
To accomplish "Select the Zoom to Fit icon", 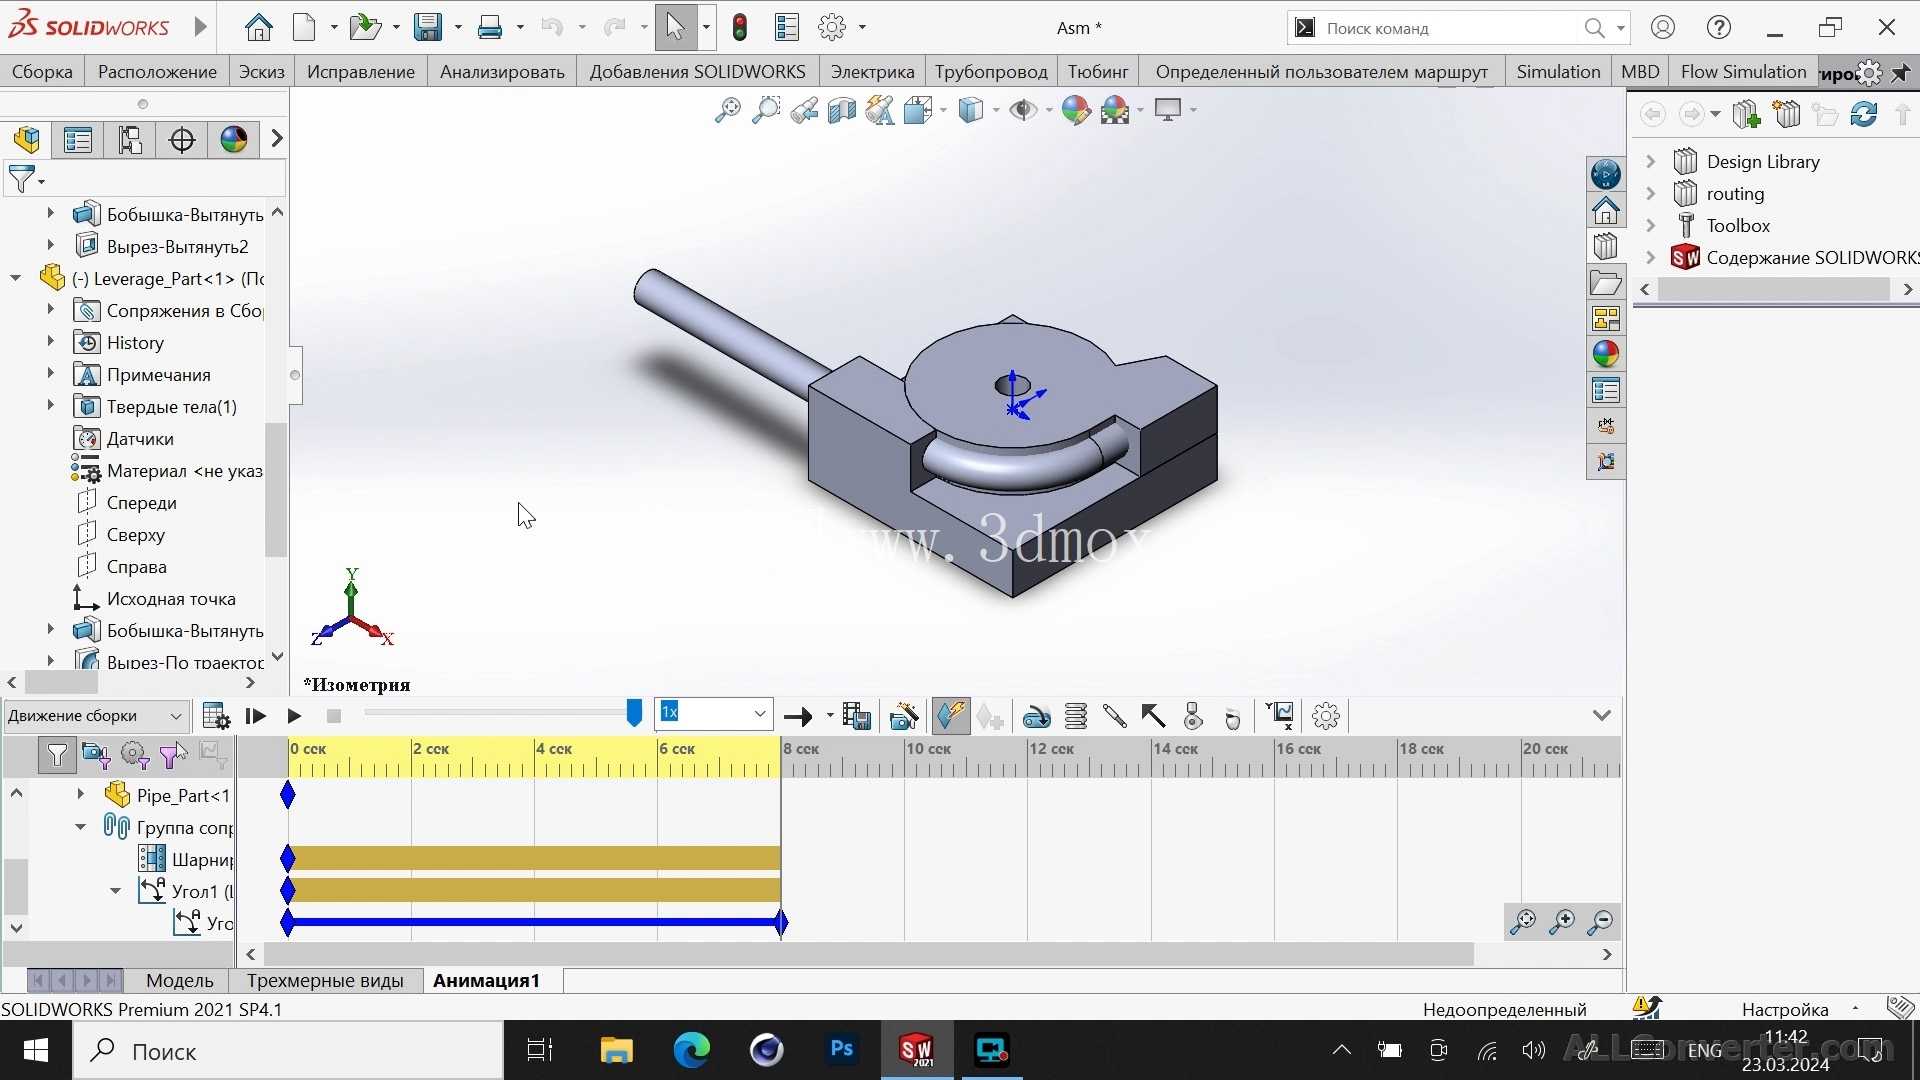I will (727, 110).
